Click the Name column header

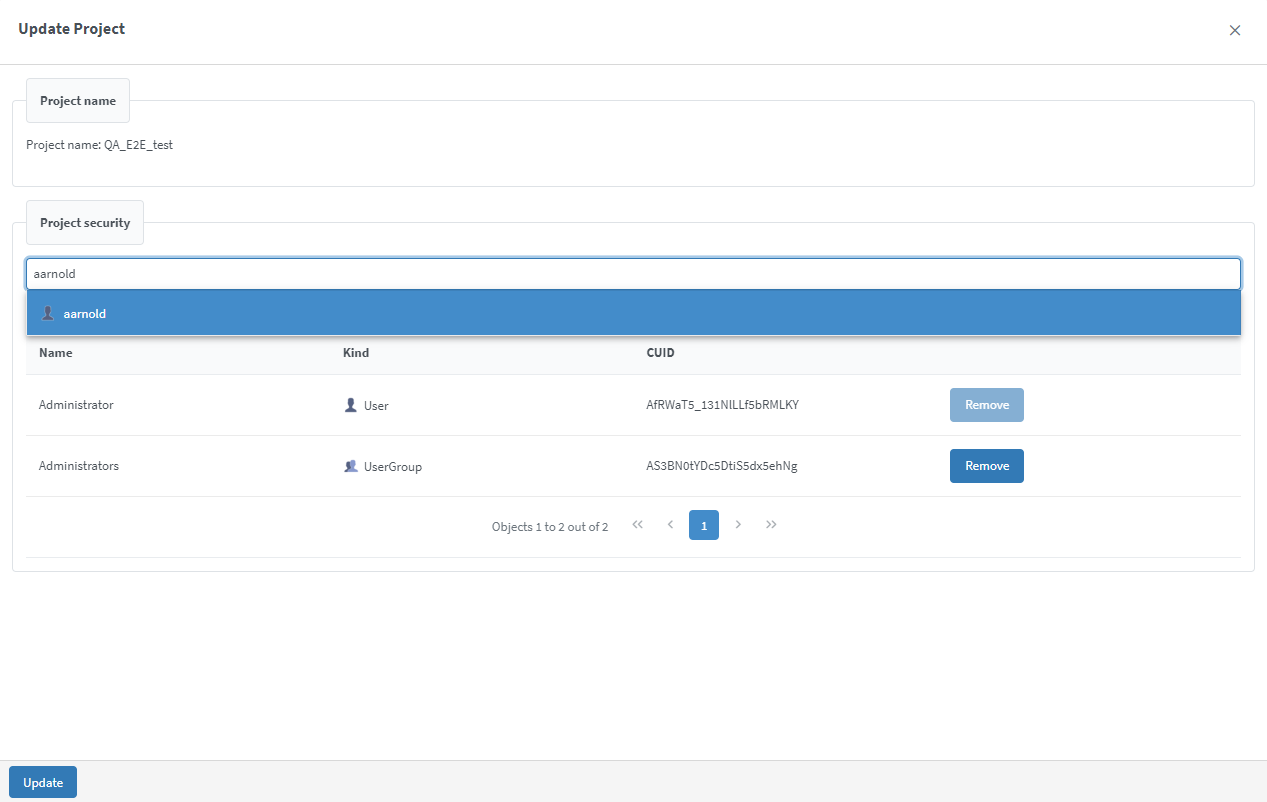coord(55,352)
